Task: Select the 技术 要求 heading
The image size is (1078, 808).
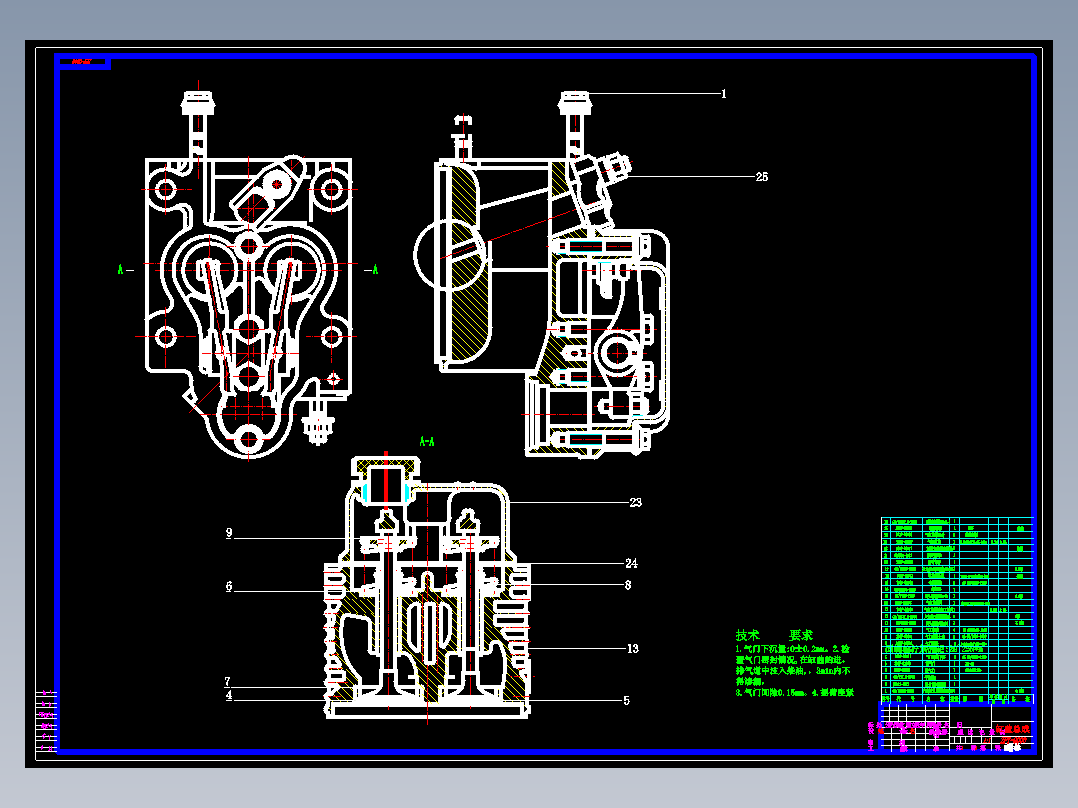Action: coord(774,635)
